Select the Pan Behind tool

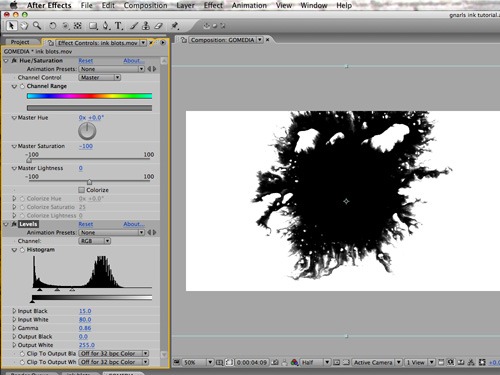[78, 26]
